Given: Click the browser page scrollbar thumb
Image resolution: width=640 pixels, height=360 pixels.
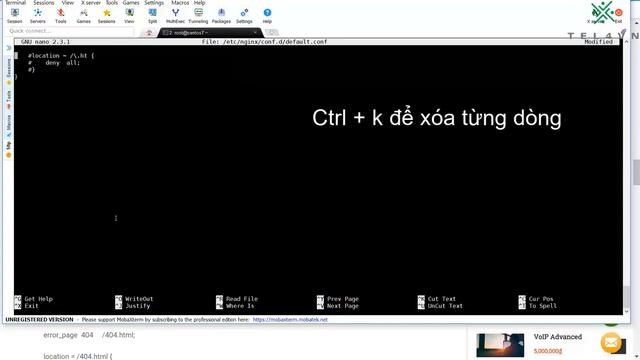Looking at the screenshot, I should click(x=636, y=172).
